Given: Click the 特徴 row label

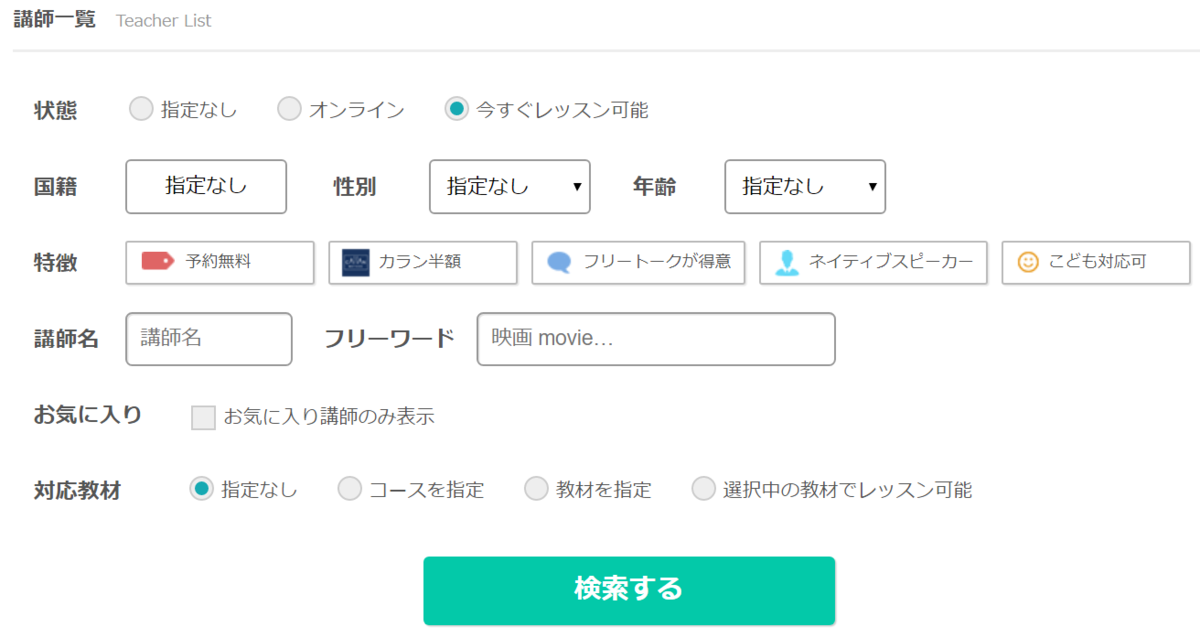Looking at the screenshot, I should 55,264.
